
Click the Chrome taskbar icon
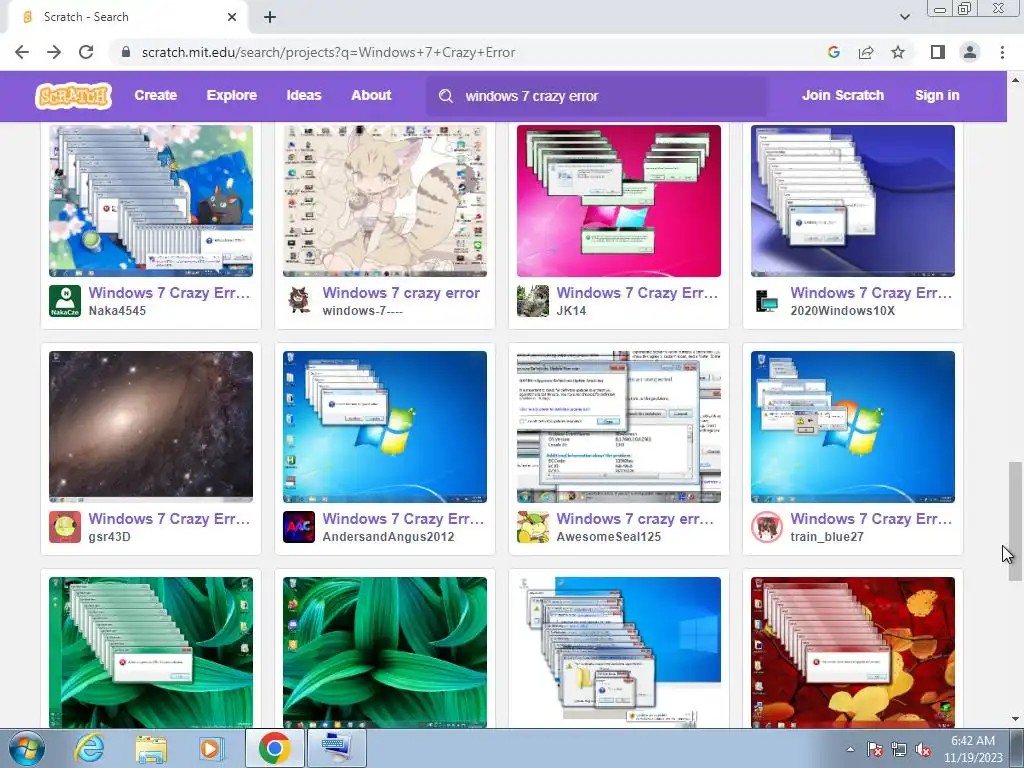coord(274,748)
